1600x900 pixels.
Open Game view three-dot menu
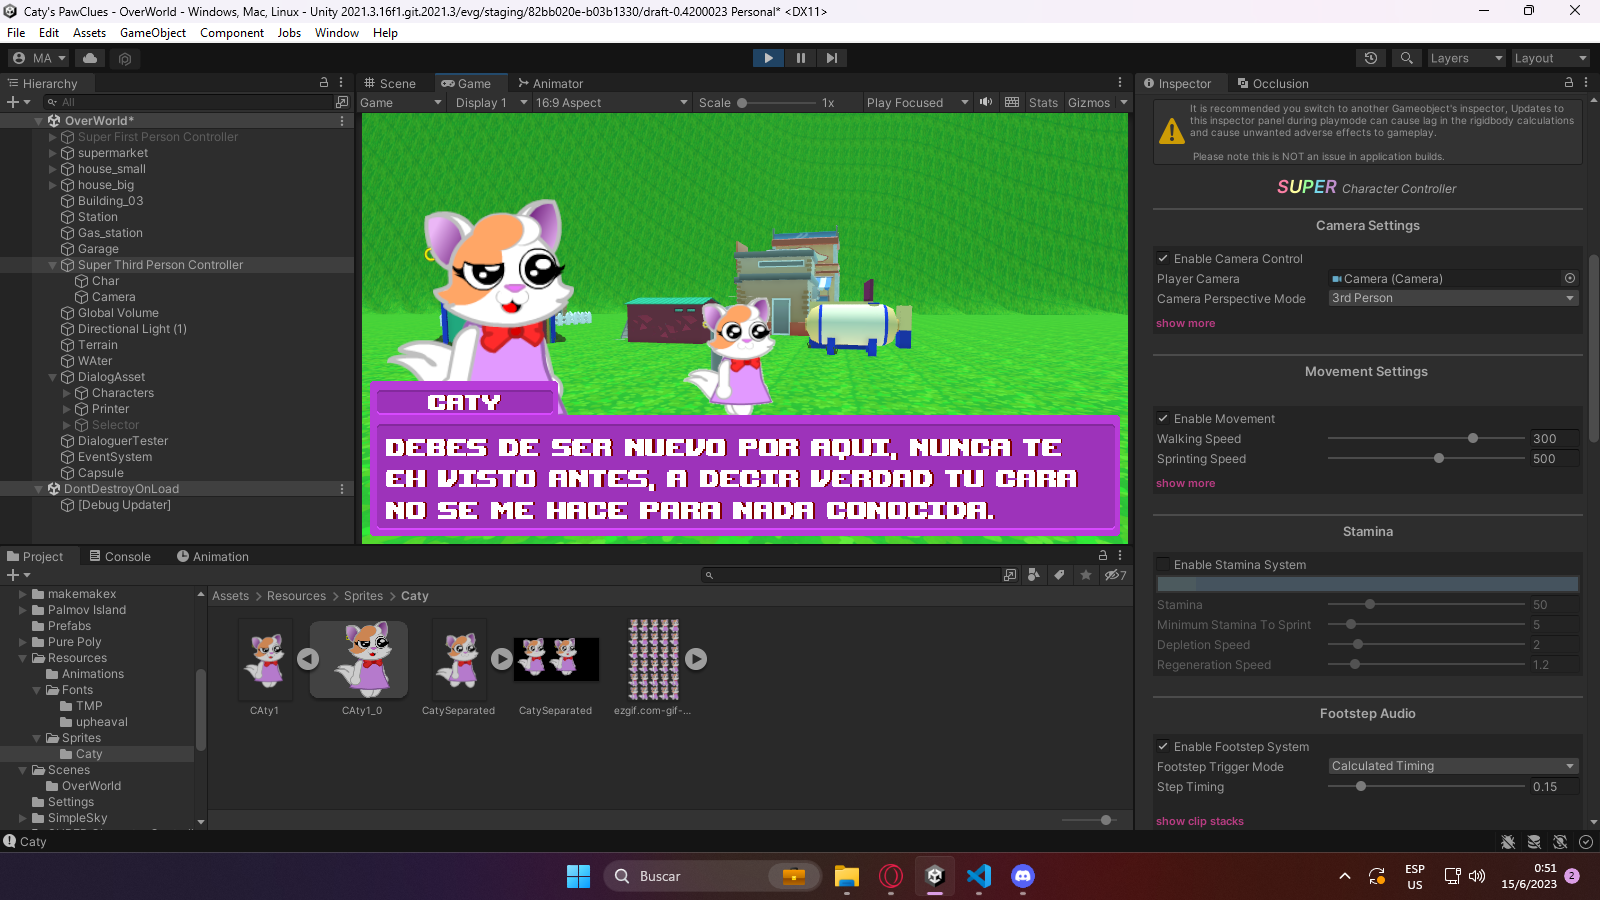pyautogui.click(x=1120, y=82)
